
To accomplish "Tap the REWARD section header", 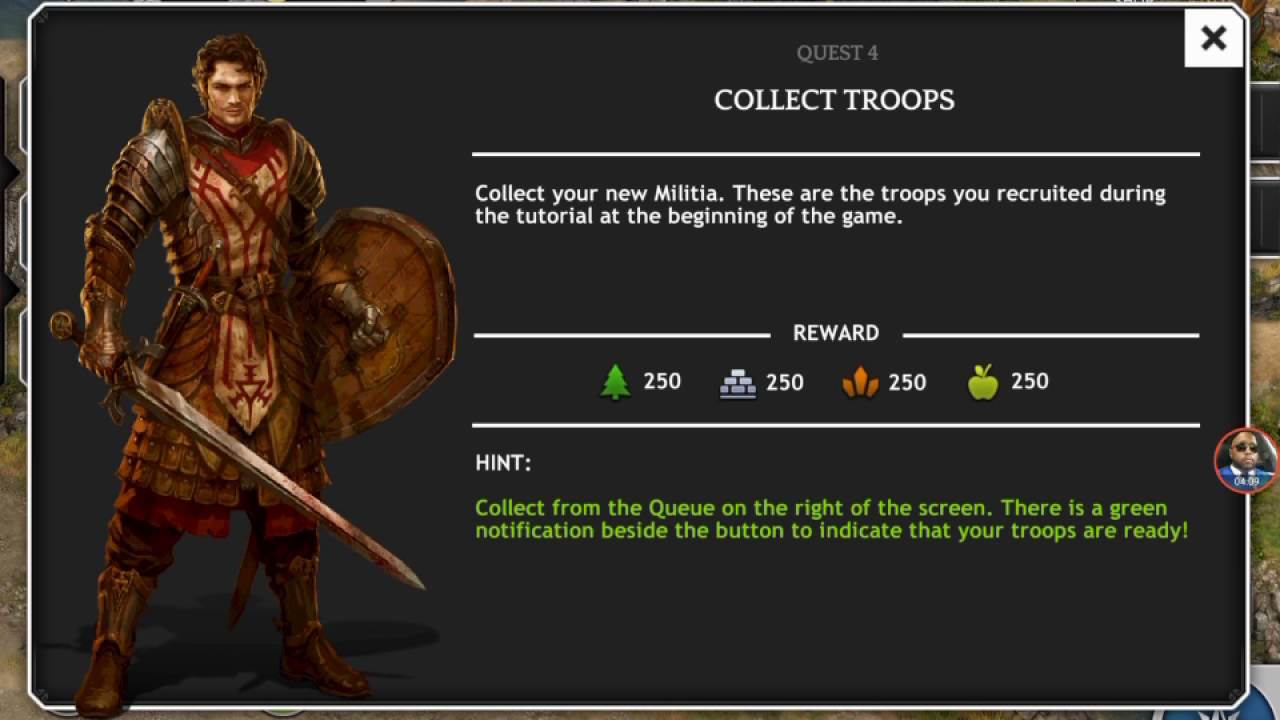I will (x=836, y=333).
